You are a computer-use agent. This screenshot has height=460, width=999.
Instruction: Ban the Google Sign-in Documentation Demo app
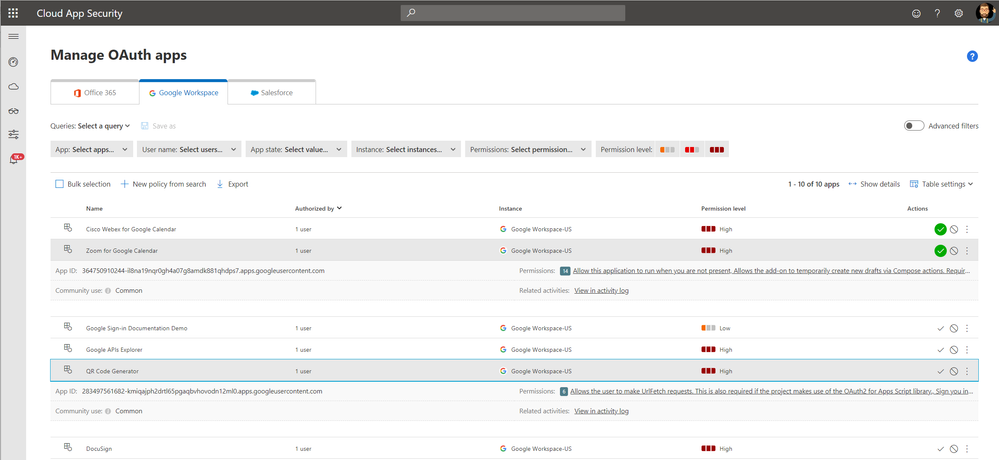[954, 329]
